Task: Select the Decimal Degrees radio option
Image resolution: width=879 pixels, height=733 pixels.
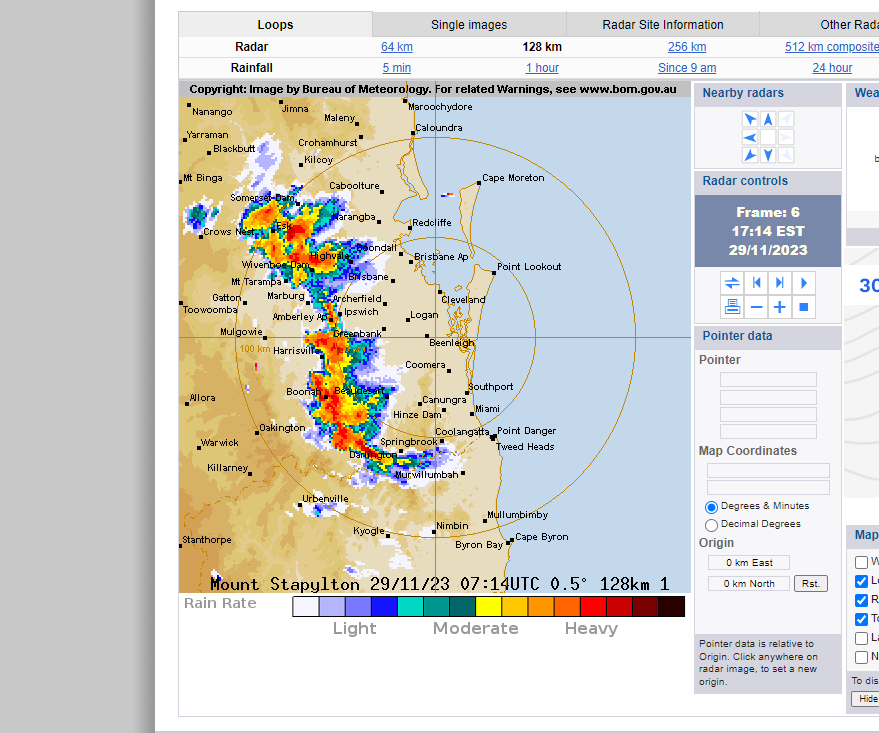Action: pos(711,525)
